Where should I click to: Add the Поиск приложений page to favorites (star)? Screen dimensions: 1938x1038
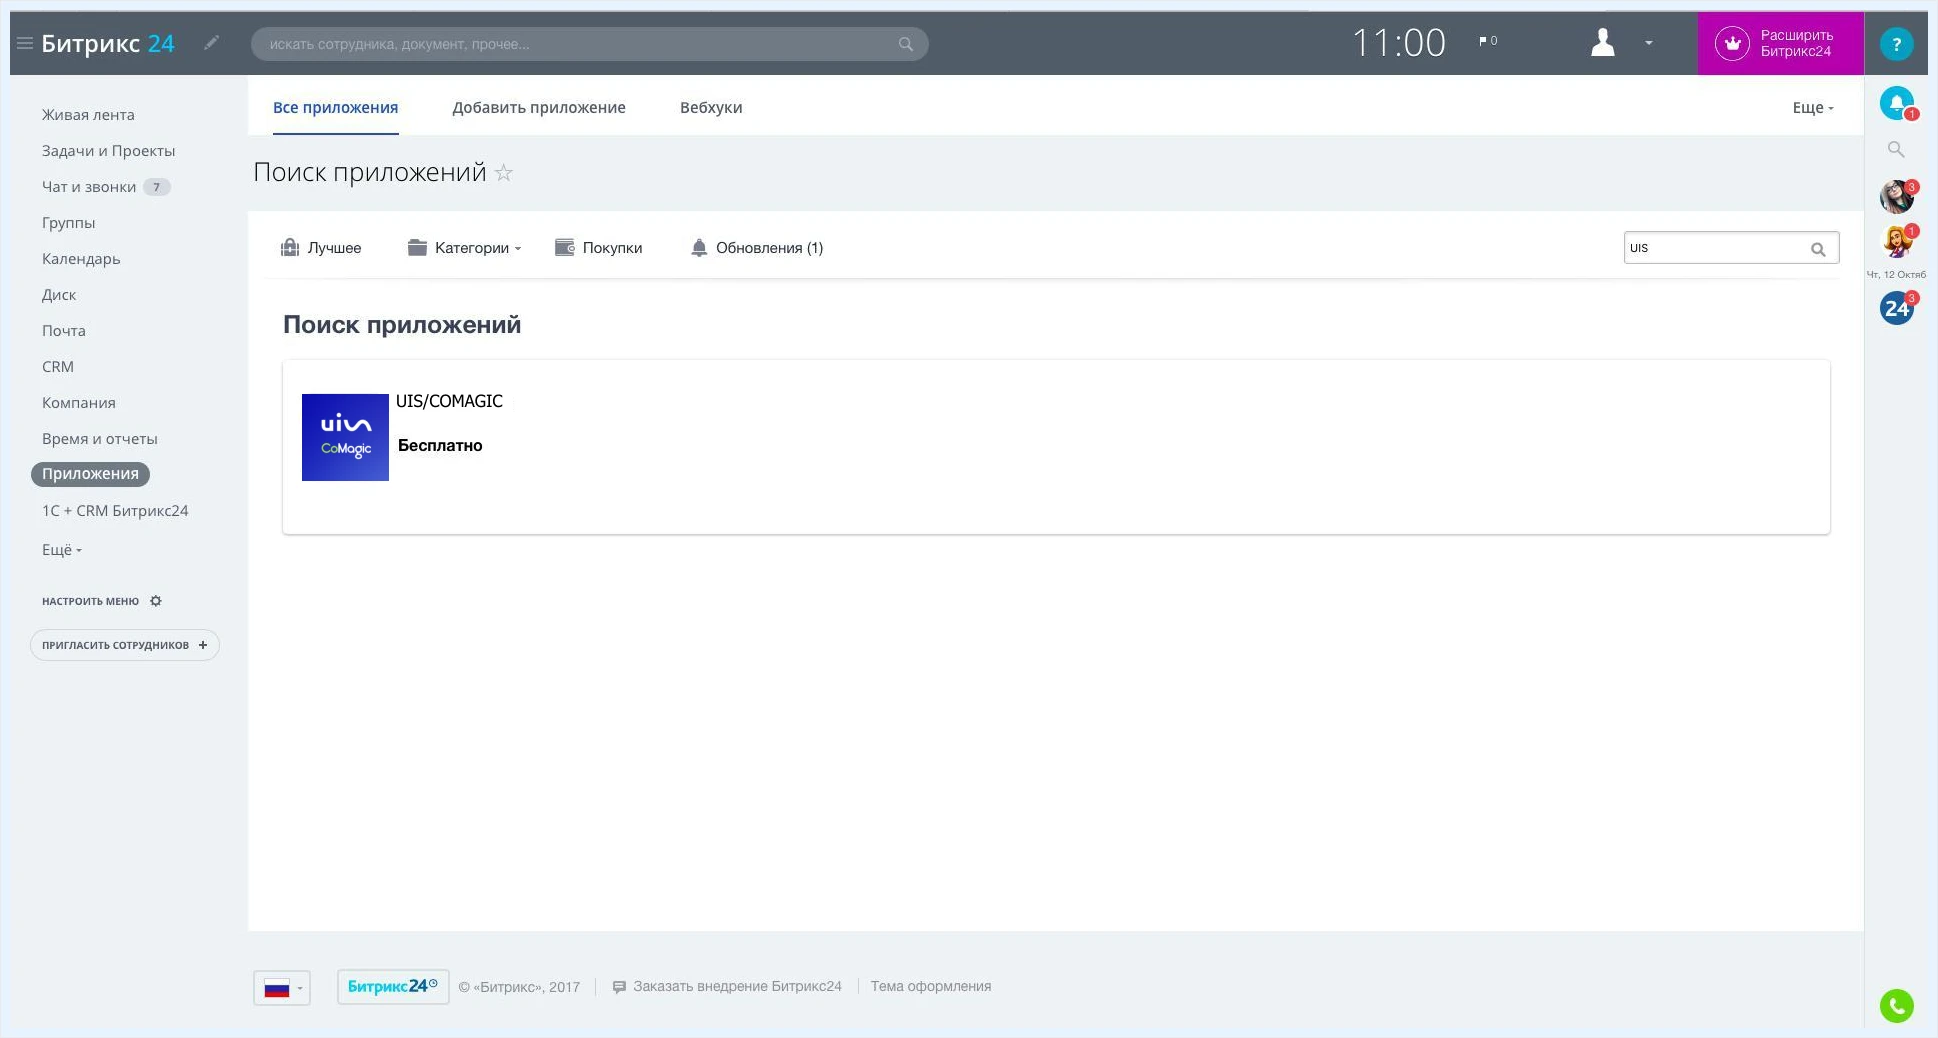[504, 173]
